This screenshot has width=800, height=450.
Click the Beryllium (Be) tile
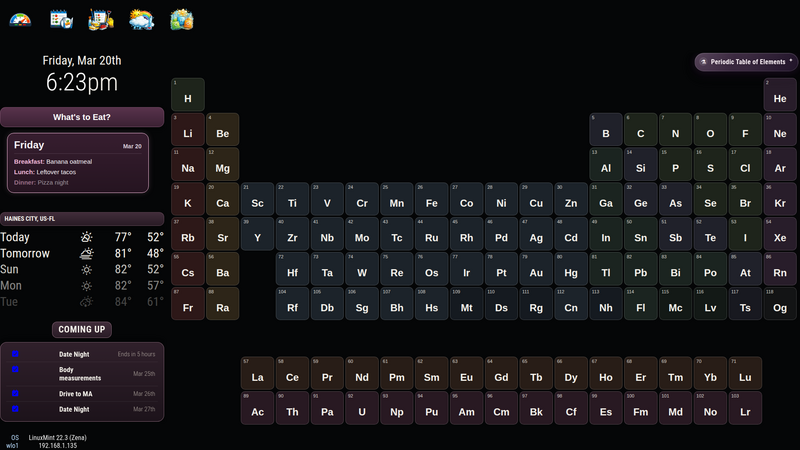222,129
